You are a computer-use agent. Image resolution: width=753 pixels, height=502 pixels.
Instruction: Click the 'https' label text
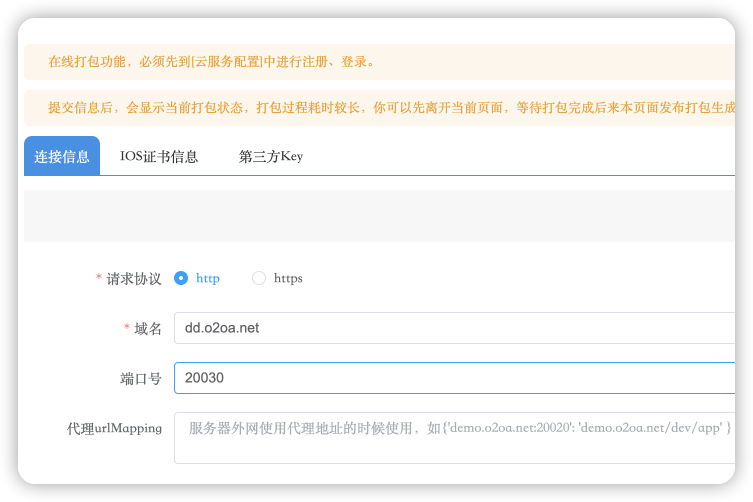[288, 278]
